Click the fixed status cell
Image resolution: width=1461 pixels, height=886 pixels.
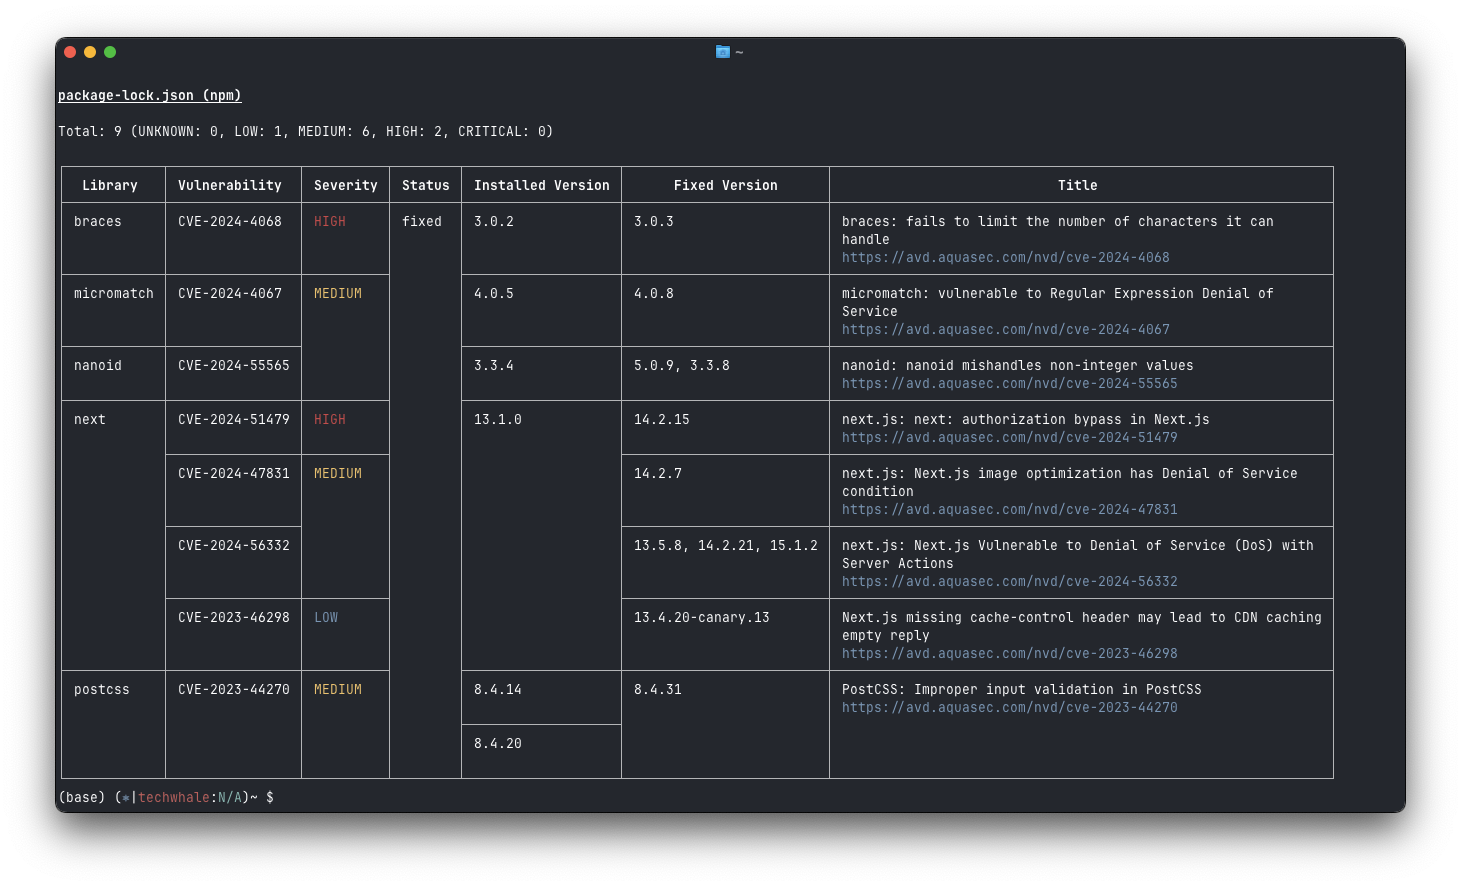coord(422,222)
